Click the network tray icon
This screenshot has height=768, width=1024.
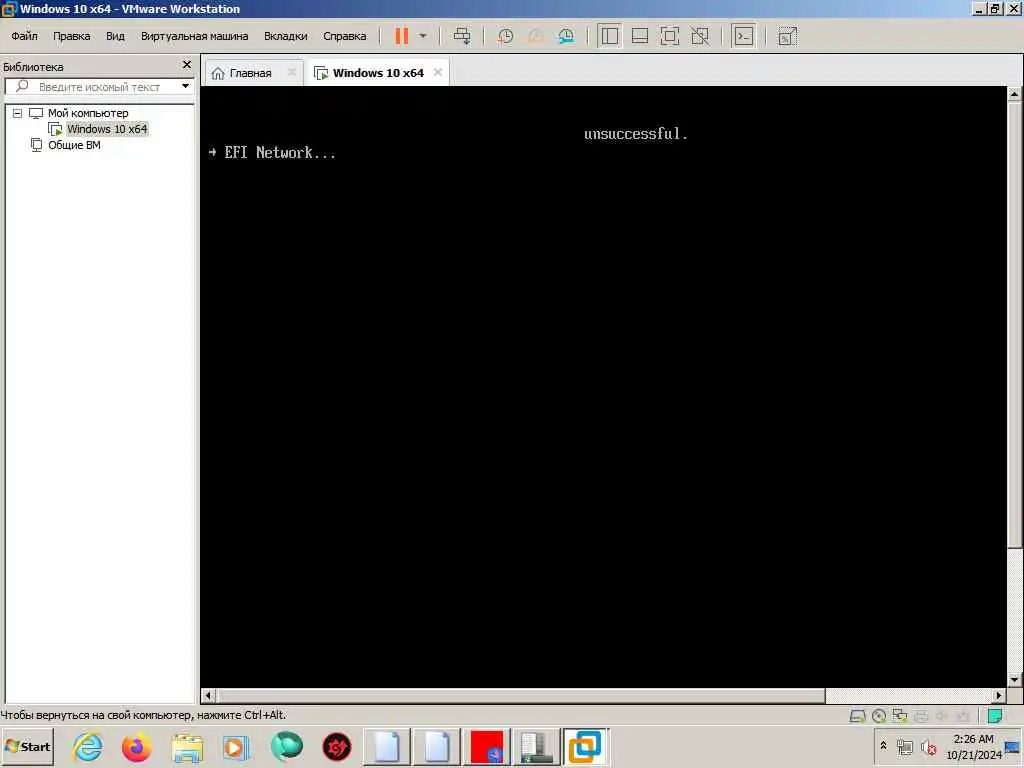tap(904, 747)
